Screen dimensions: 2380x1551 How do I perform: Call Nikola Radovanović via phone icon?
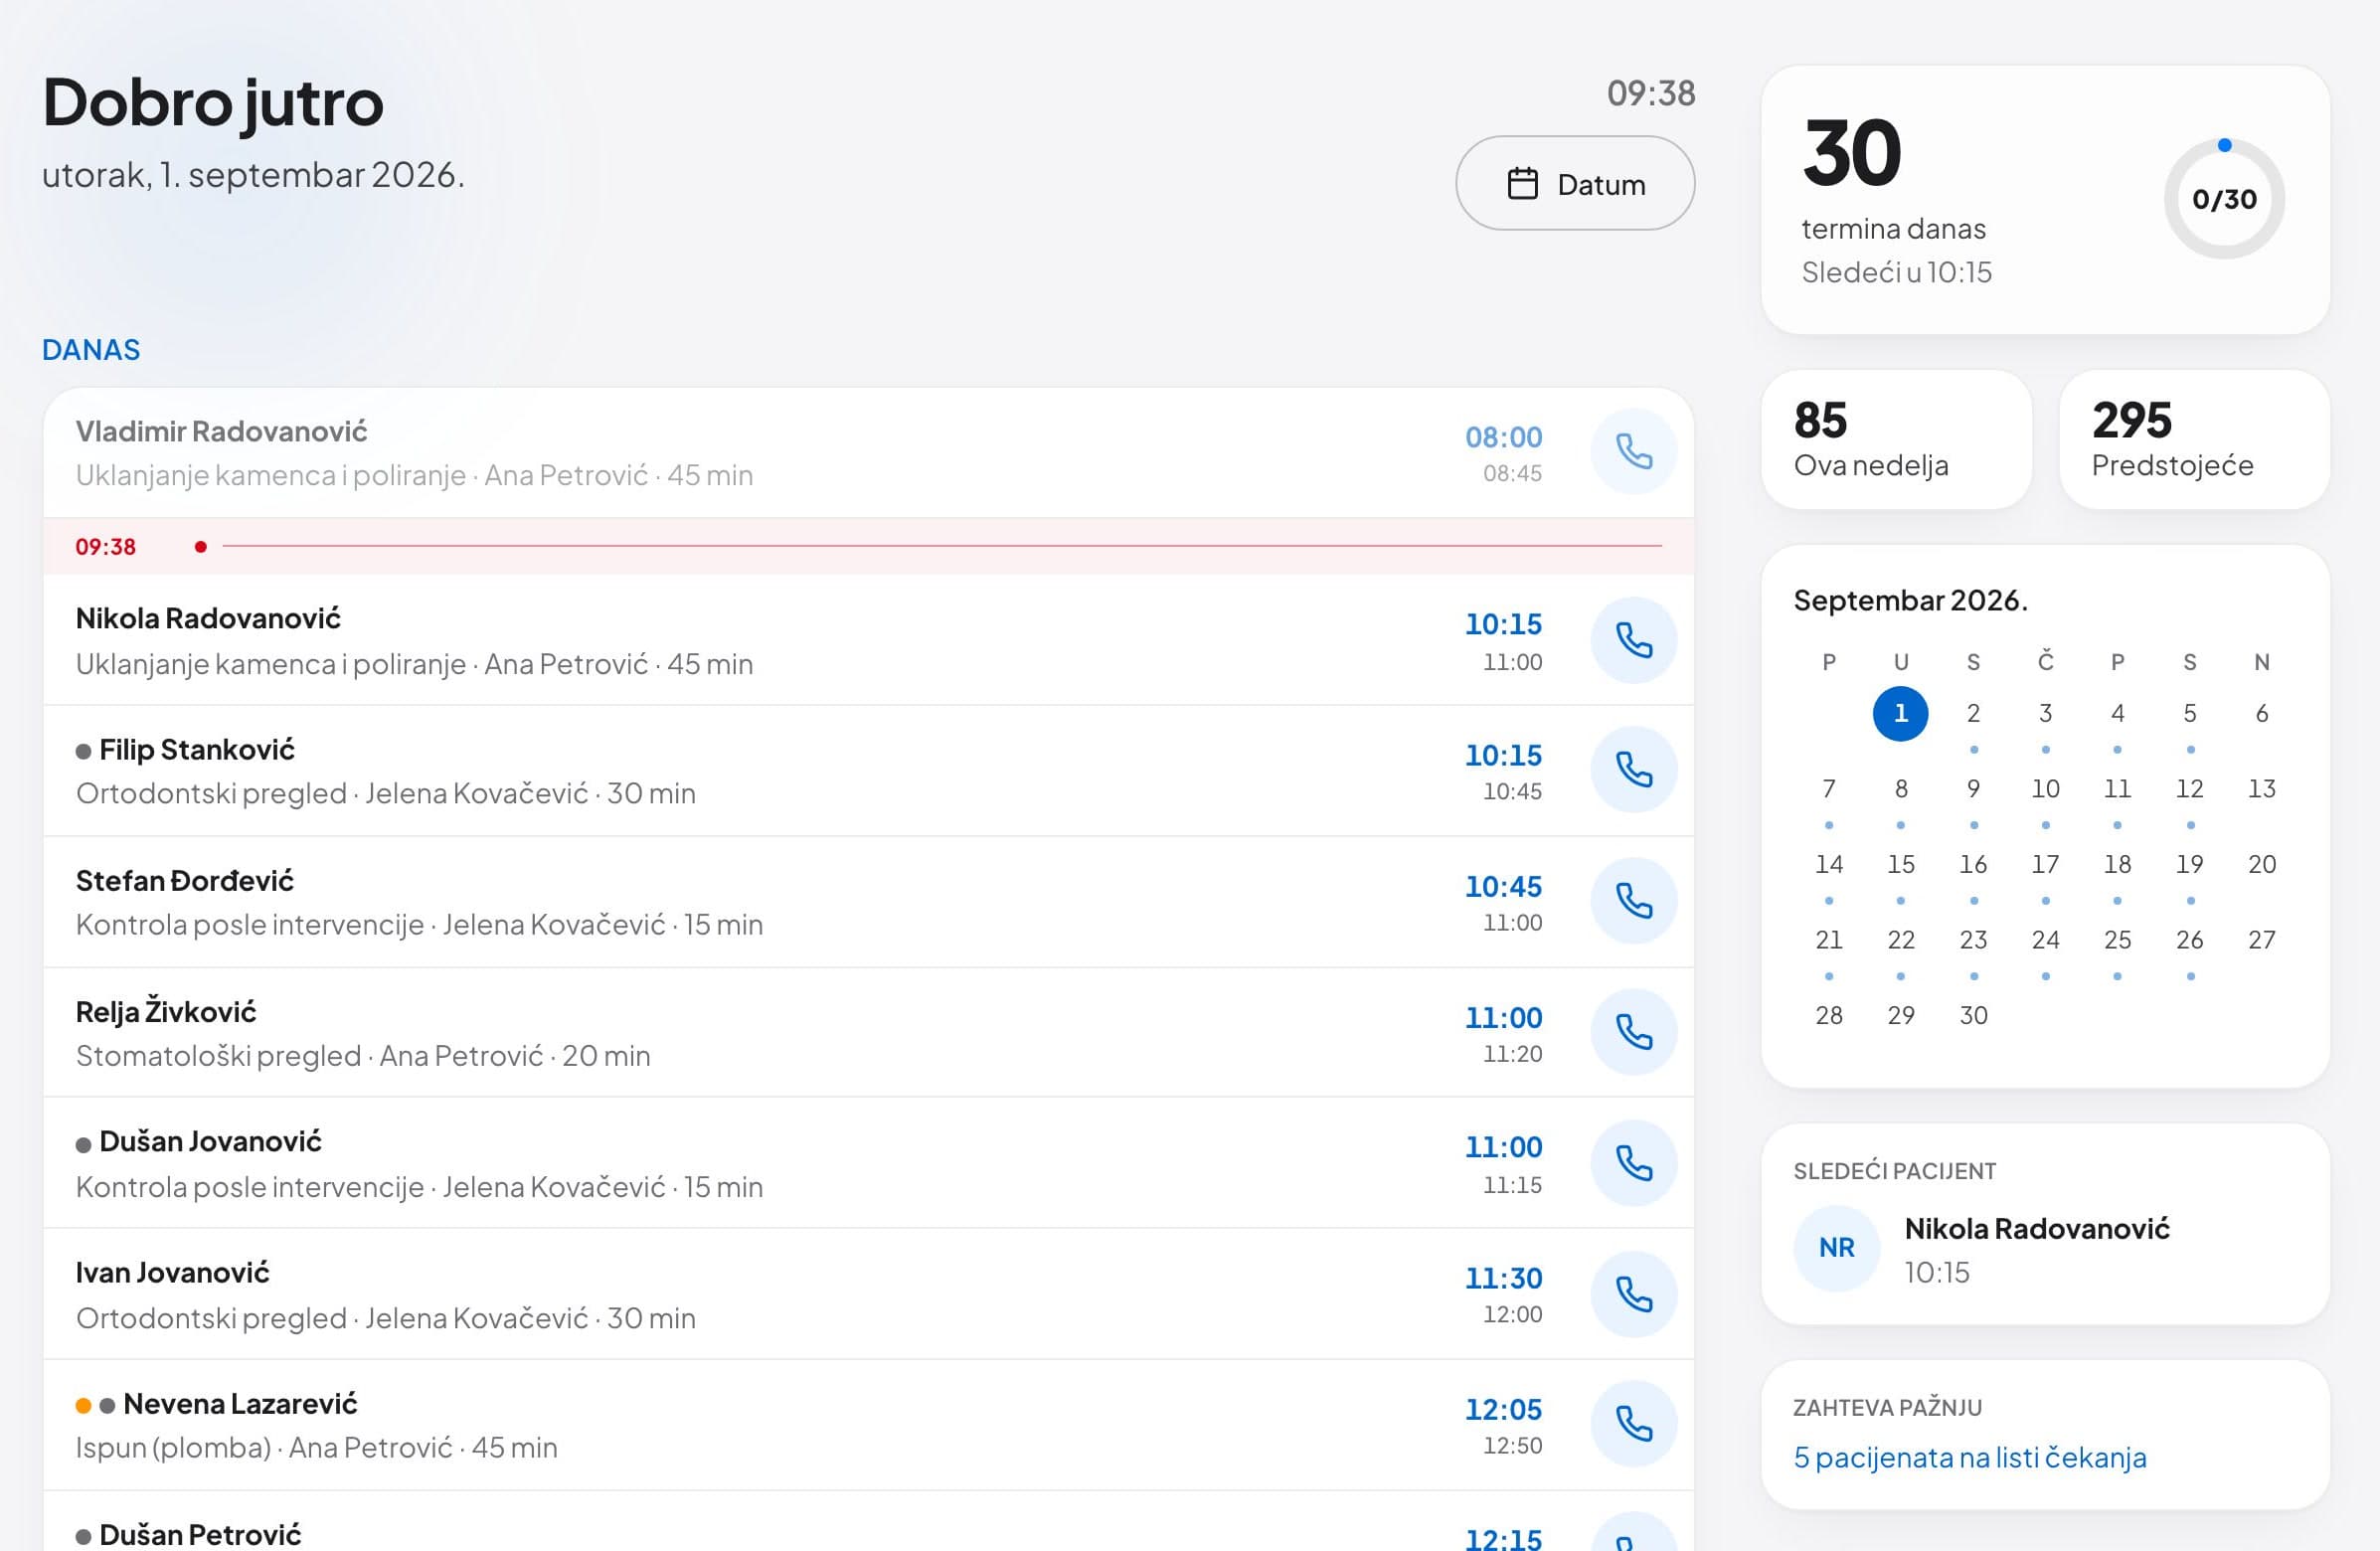(1633, 640)
